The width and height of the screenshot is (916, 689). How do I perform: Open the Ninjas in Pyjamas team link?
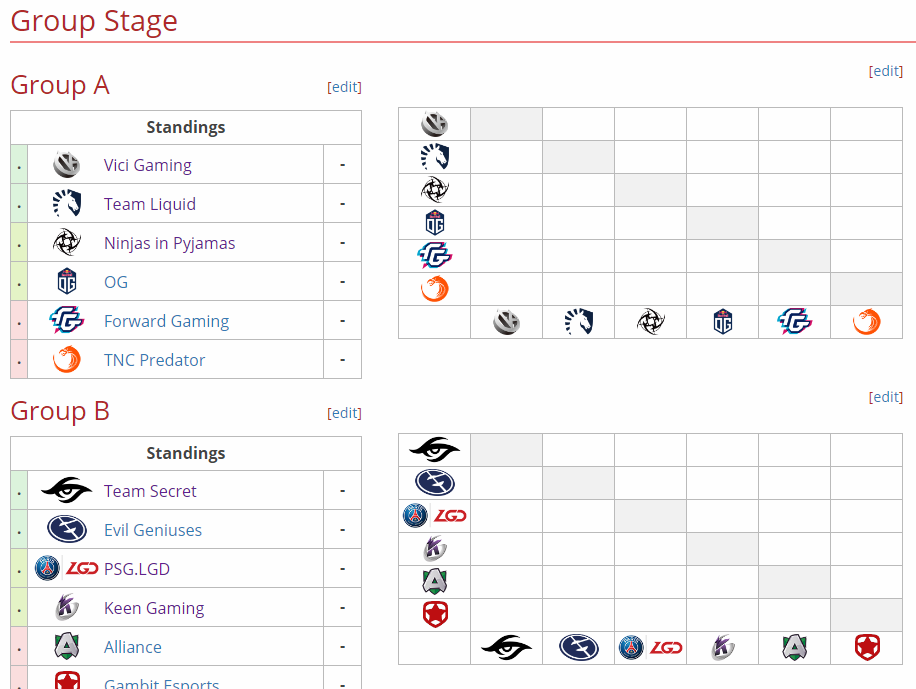[x=169, y=243]
